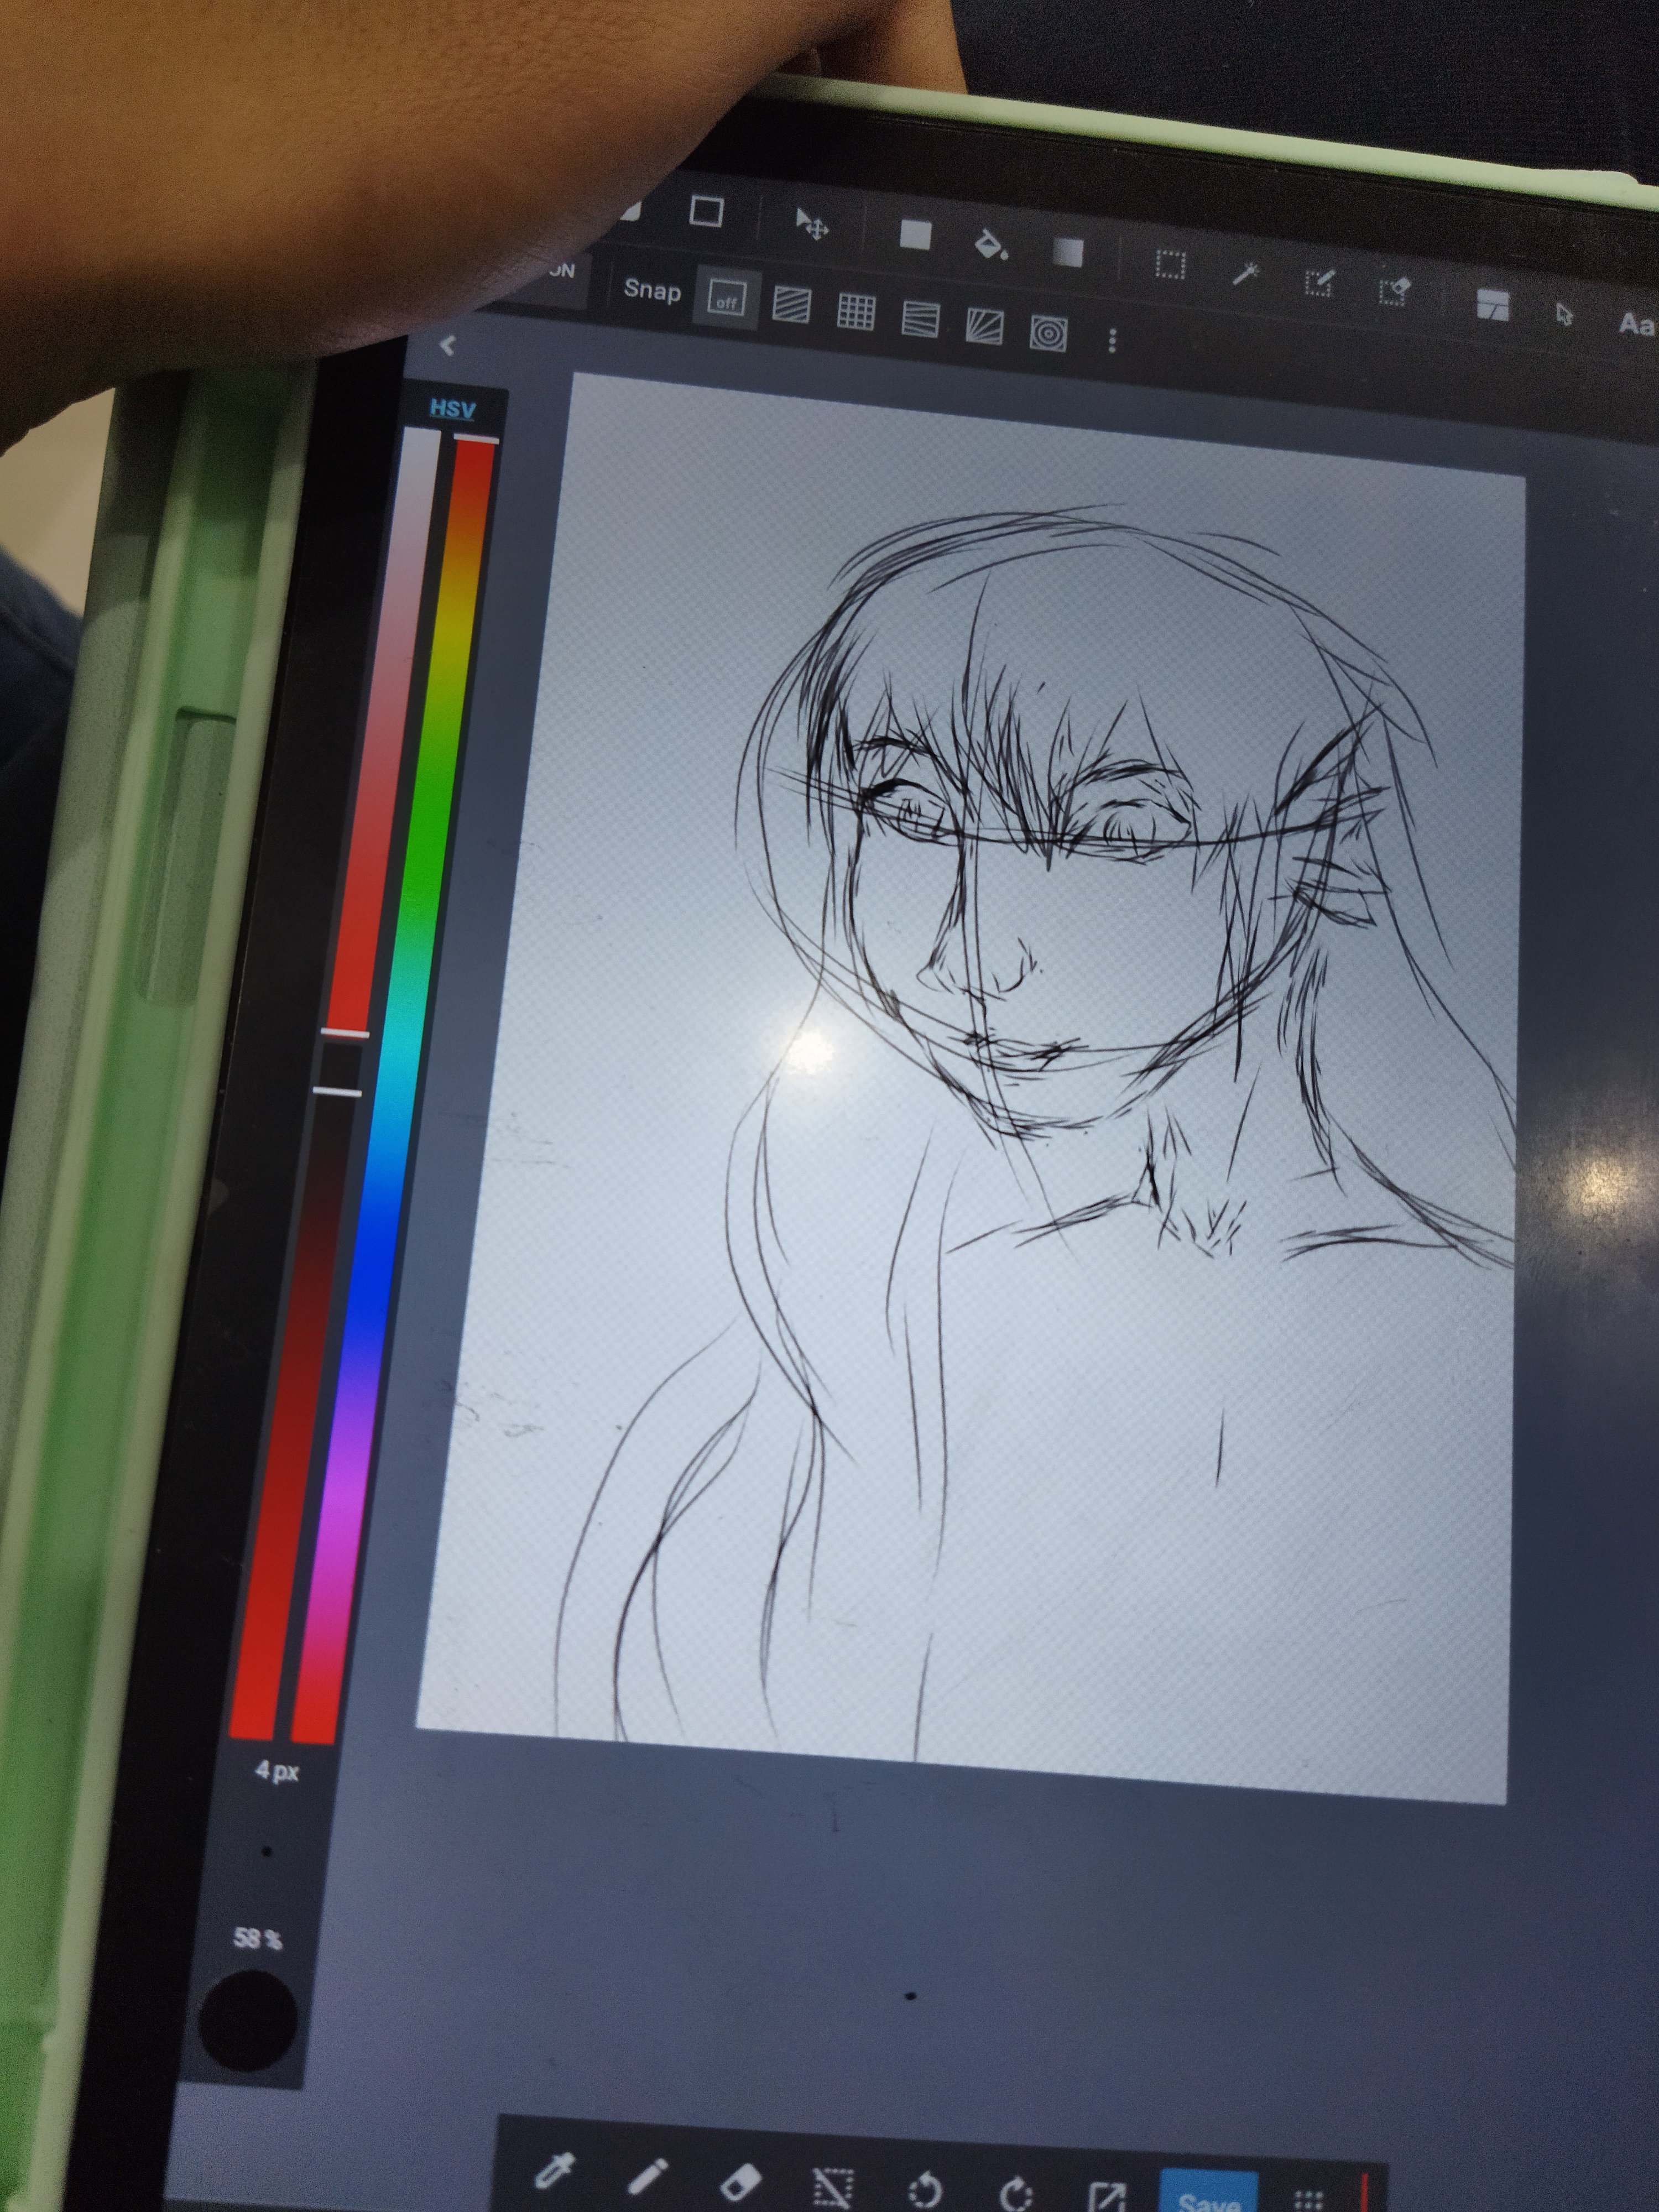Select the Divide Panel tool
1659x2212 pixels.
pyautogui.click(x=1492, y=304)
